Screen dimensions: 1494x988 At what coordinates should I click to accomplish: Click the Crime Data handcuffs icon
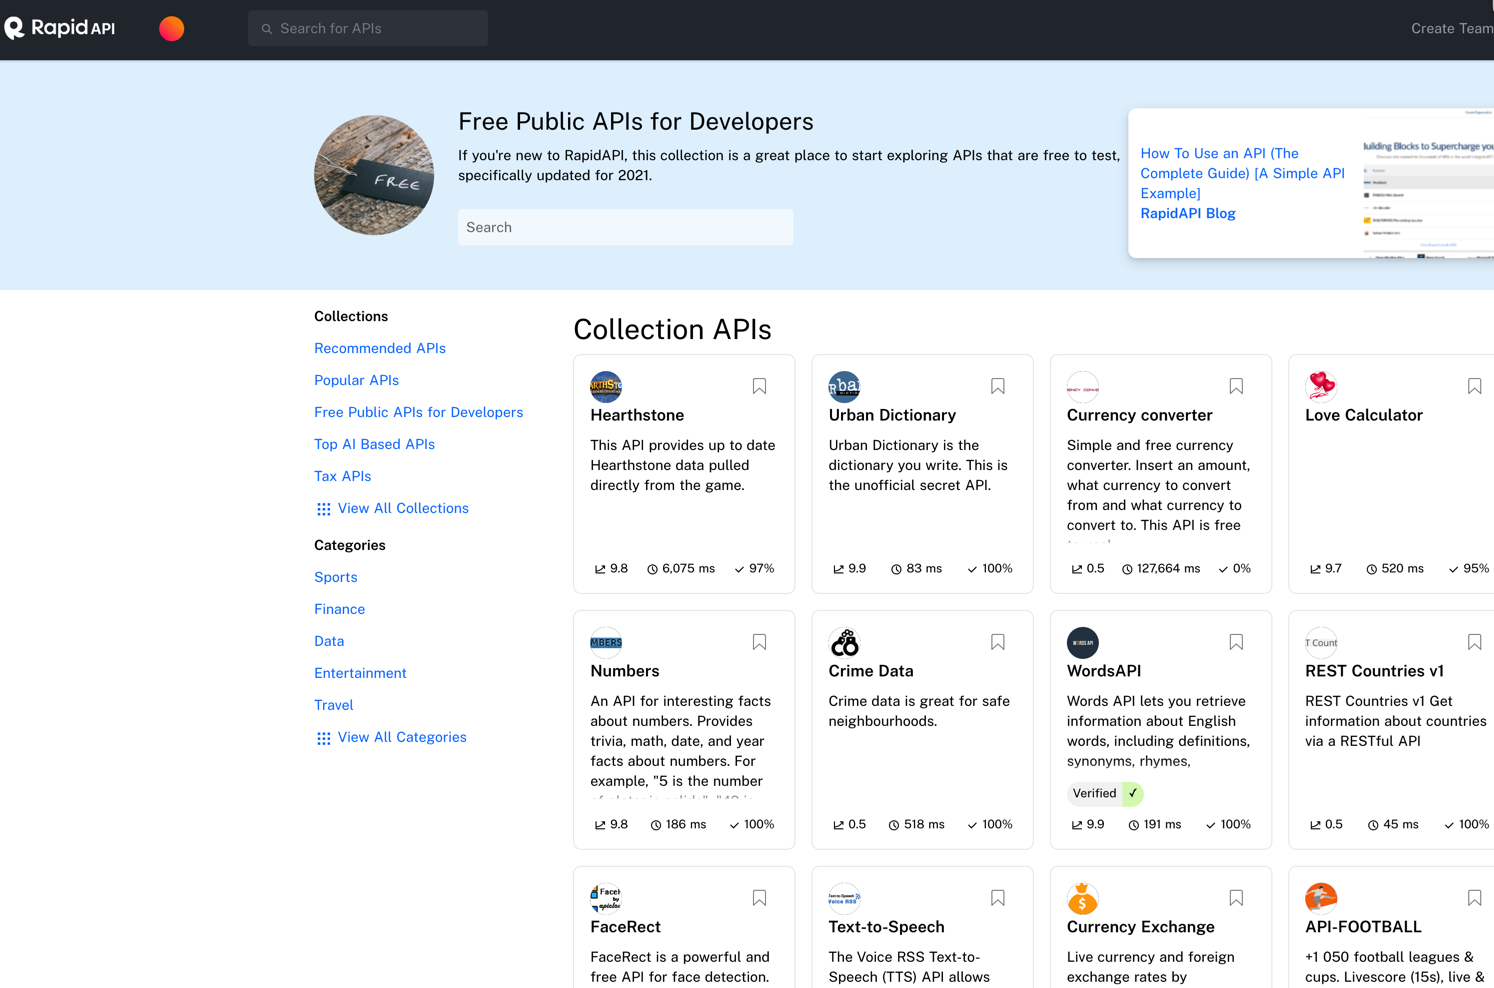click(x=844, y=642)
